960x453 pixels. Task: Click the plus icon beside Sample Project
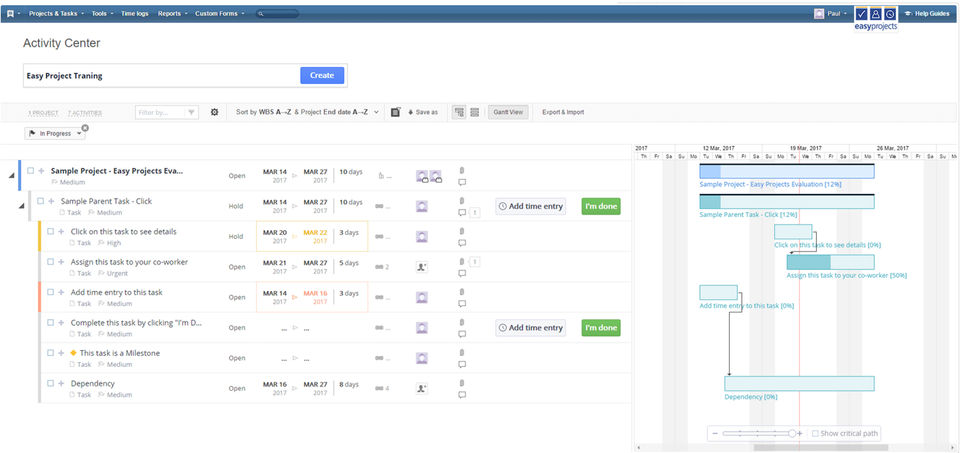click(41, 171)
